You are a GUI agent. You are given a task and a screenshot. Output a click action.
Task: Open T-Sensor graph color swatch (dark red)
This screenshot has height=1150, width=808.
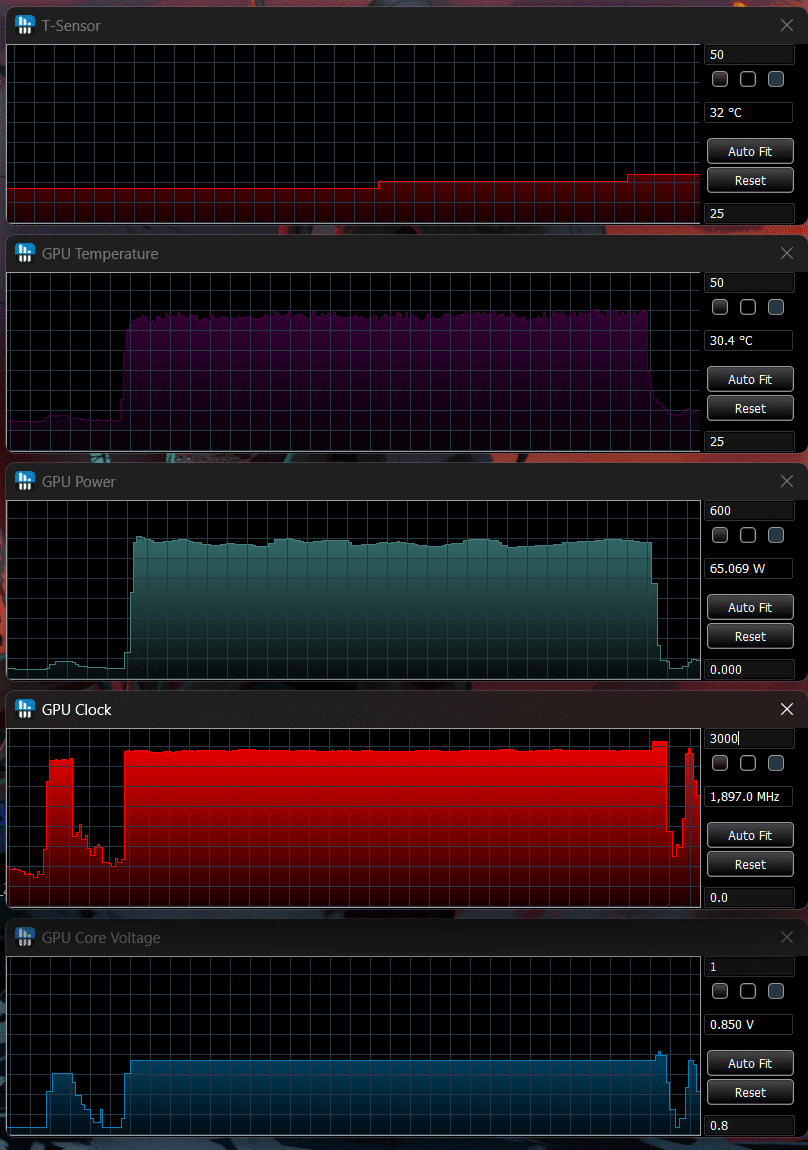(720, 79)
